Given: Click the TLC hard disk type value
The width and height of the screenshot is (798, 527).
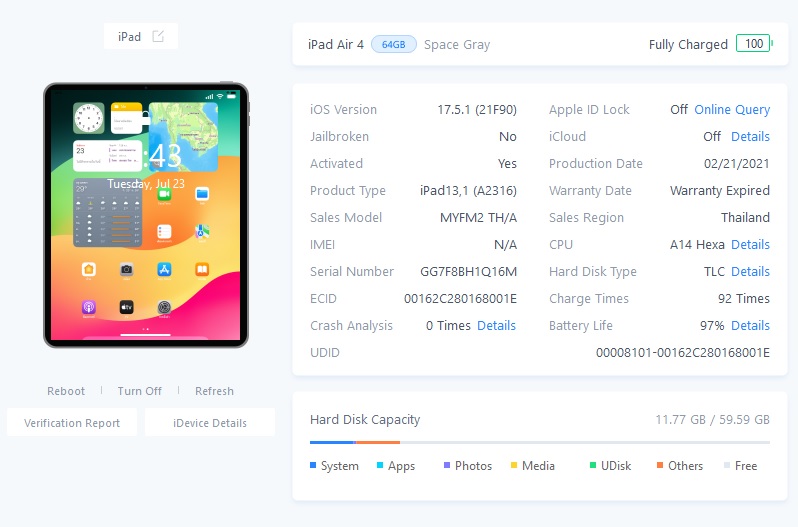Looking at the screenshot, I should coord(714,271).
